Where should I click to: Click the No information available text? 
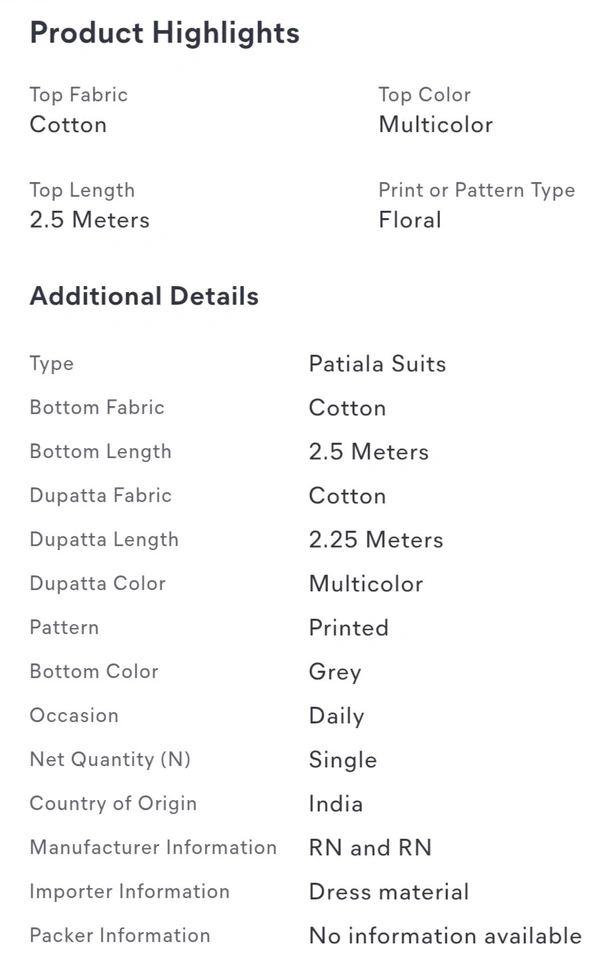coord(445,936)
